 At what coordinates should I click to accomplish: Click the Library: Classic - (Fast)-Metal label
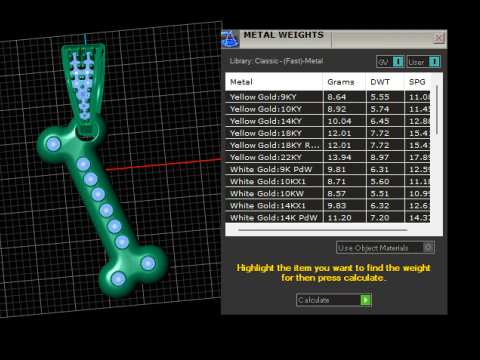pyautogui.click(x=276, y=61)
